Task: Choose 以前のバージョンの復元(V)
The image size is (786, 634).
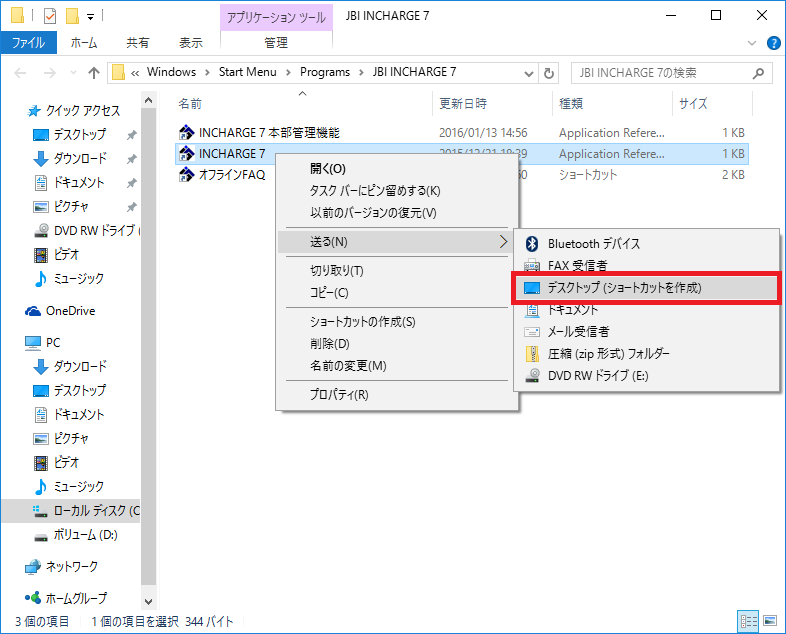Action: [x=397, y=213]
